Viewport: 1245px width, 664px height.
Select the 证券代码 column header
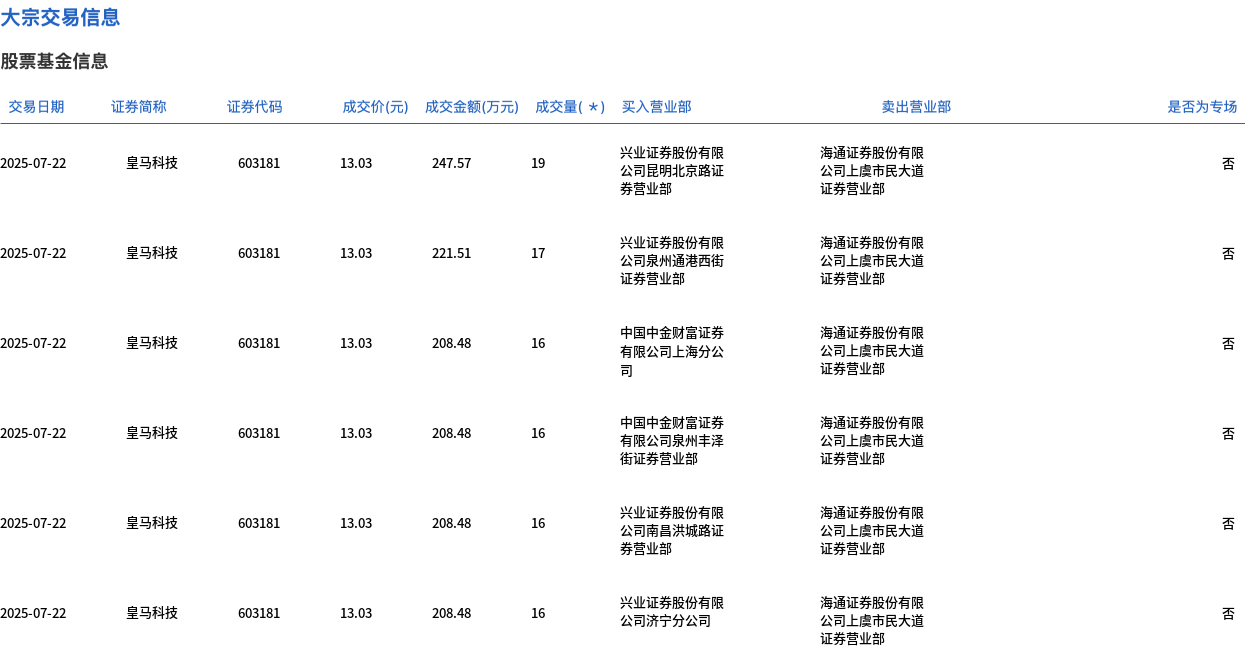255,107
